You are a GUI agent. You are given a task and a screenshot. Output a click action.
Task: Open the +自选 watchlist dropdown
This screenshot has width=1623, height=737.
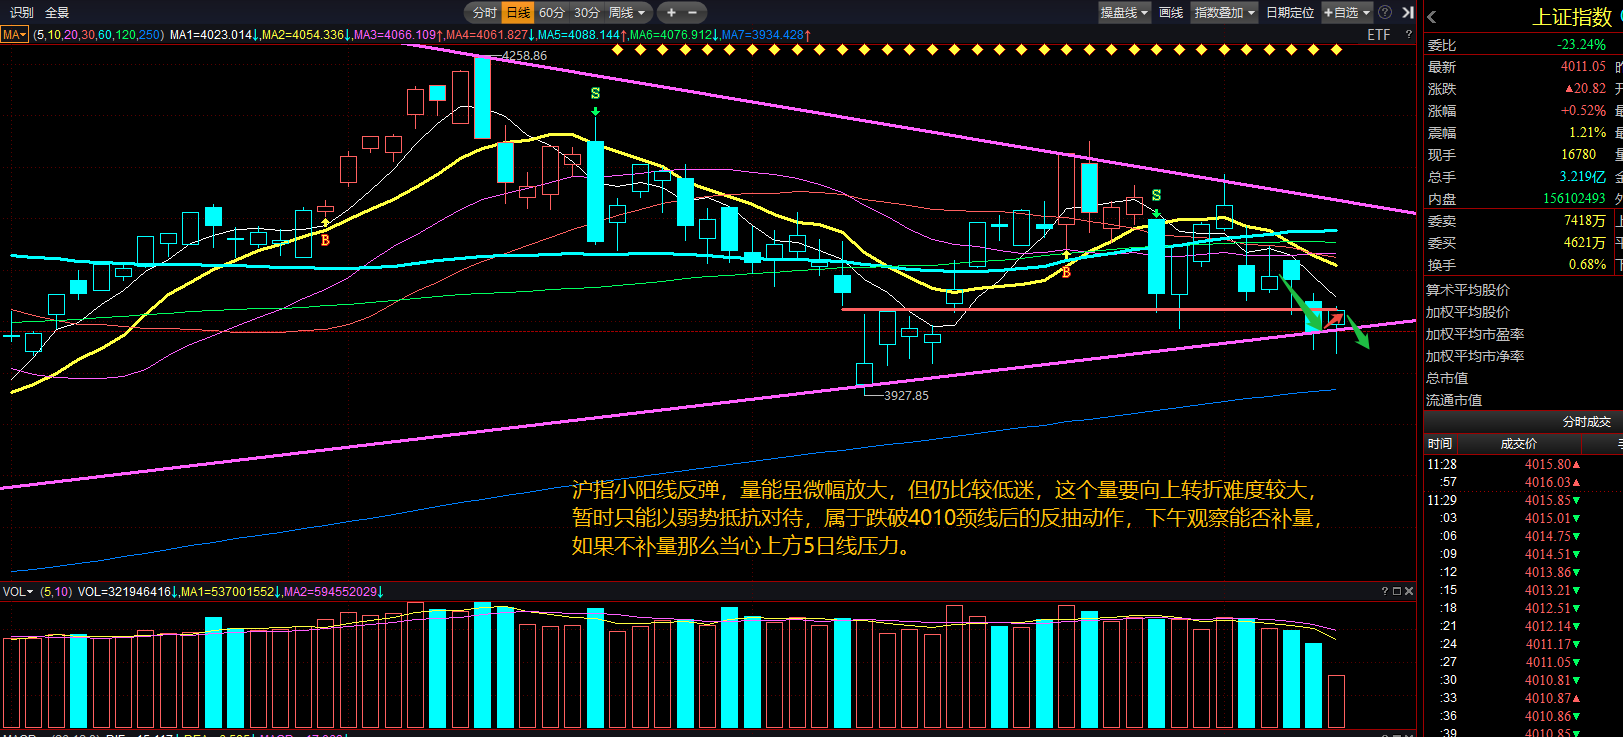[1347, 13]
